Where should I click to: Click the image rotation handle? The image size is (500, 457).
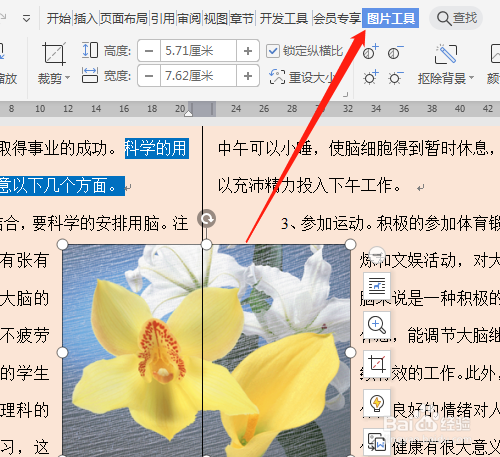coord(207,219)
